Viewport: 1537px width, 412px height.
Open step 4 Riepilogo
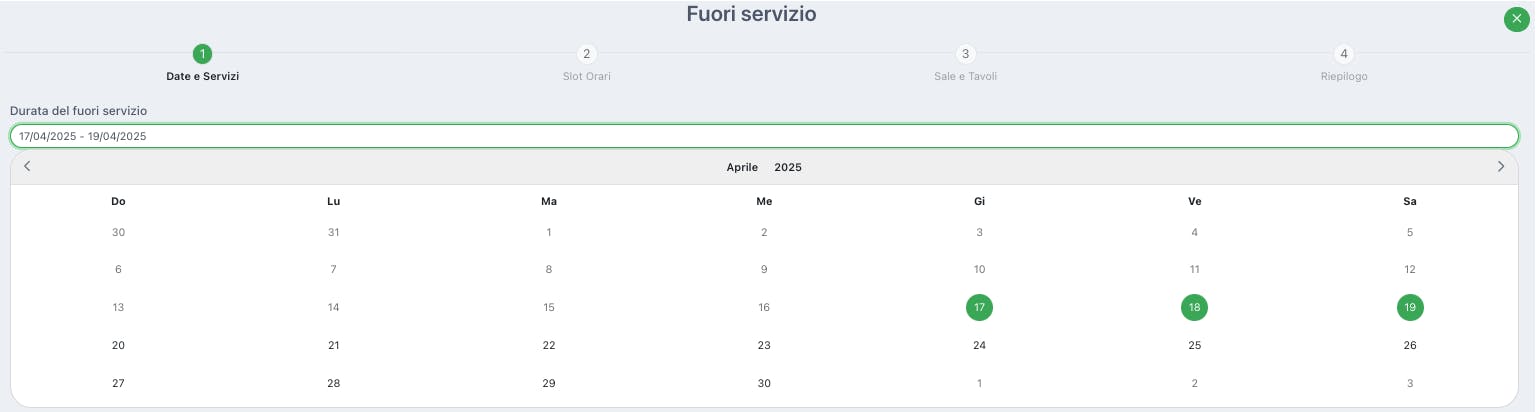pyautogui.click(x=1343, y=54)
